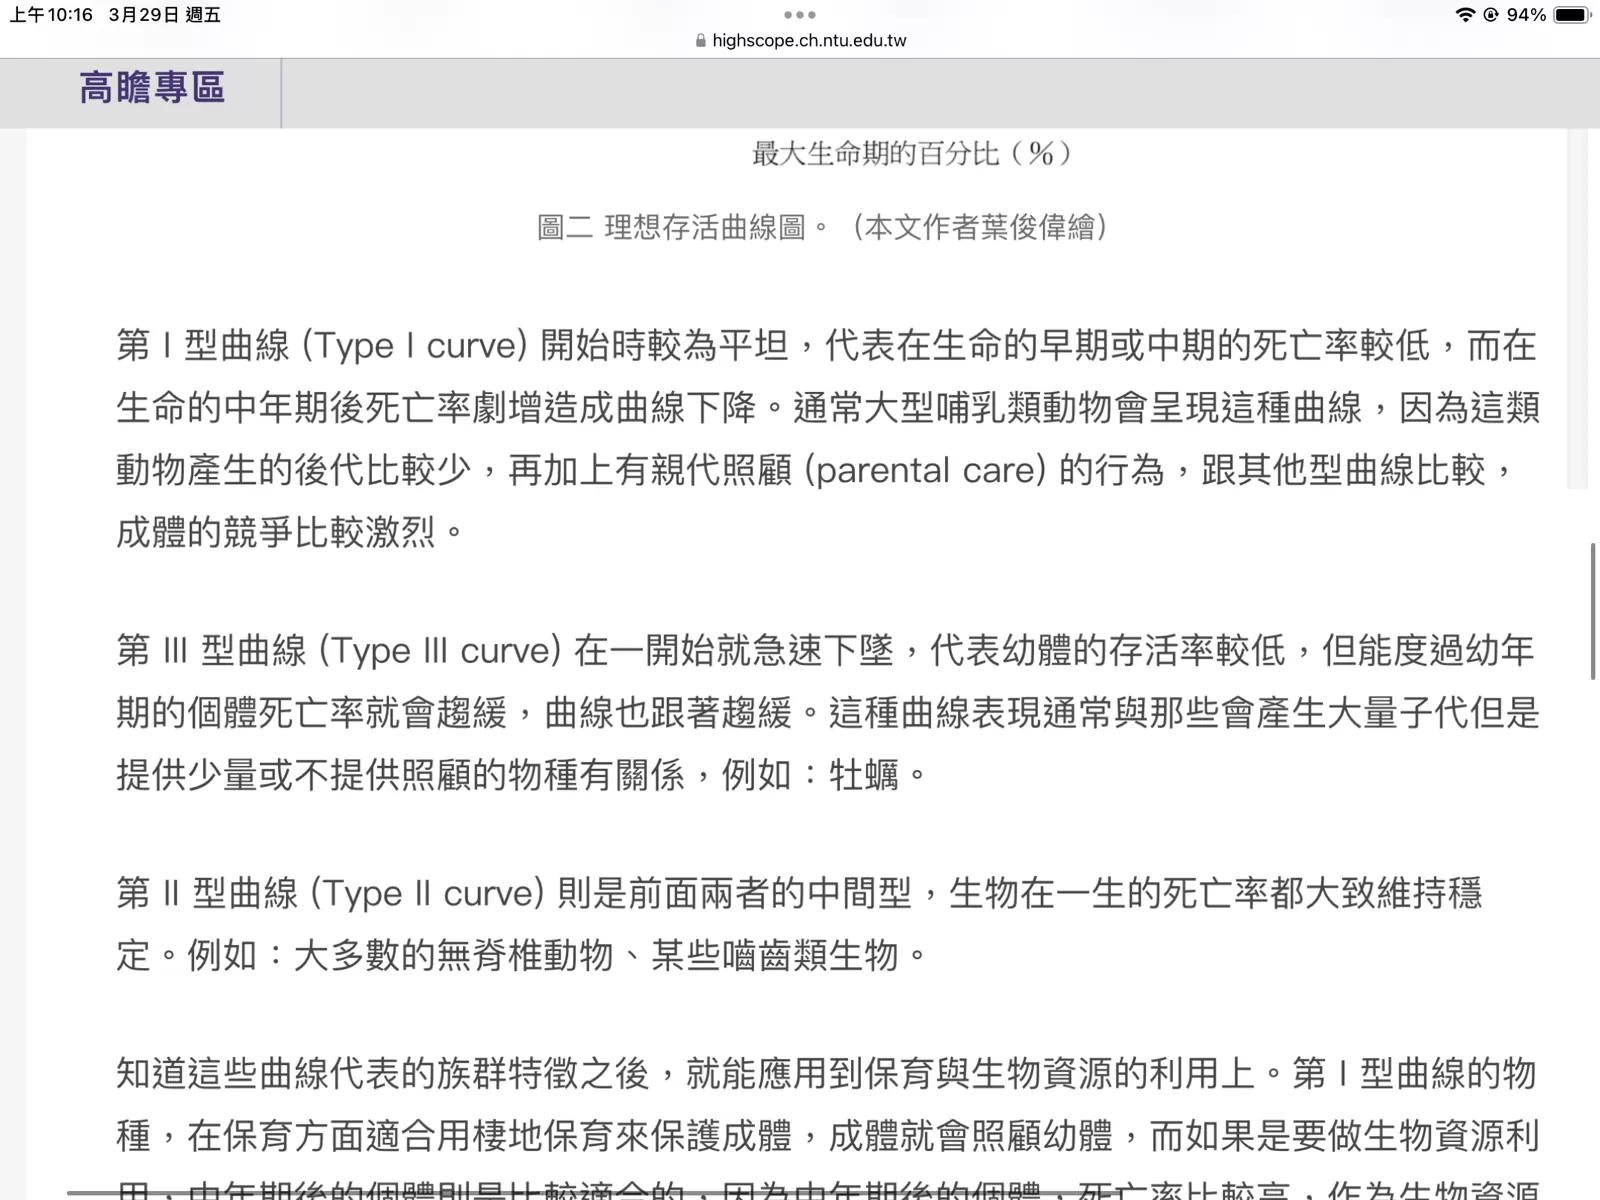Click the 第 III 型曲線 (Type III curve) text
This screenshot has height=1200, width=1600.
click(338, 651)
